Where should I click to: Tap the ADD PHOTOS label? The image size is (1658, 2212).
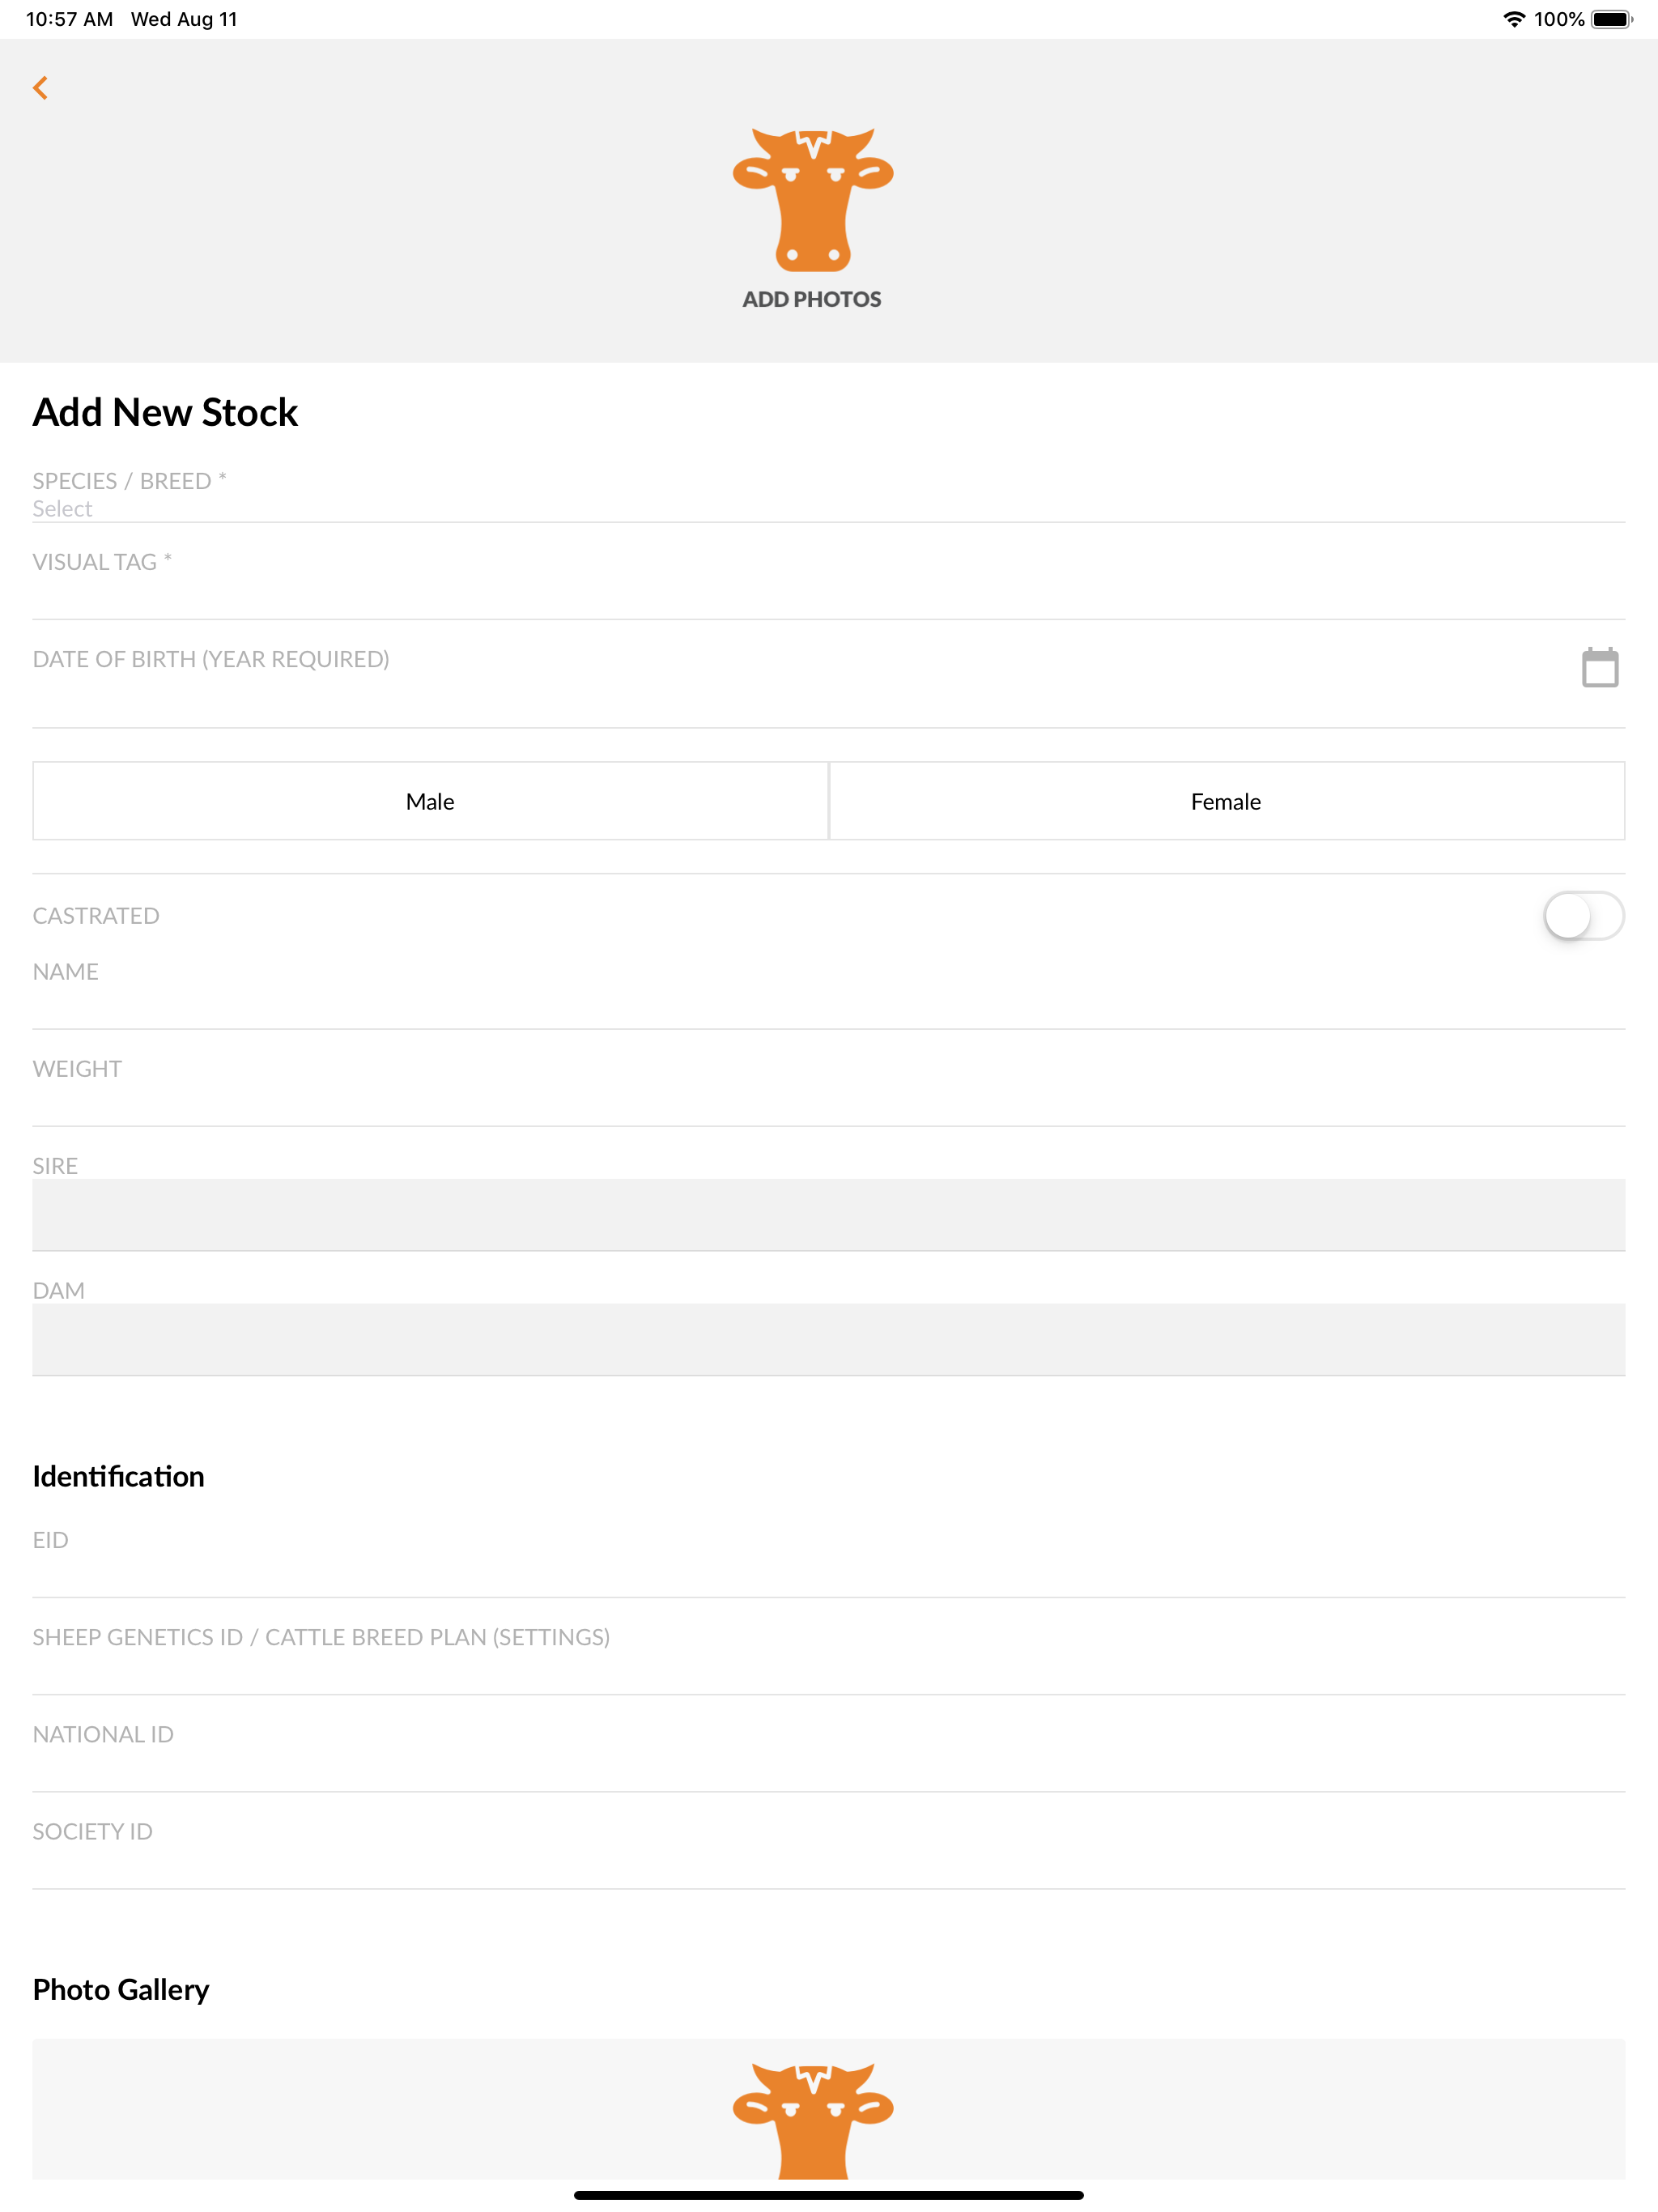pyautogui.click(x=812, y=299)
